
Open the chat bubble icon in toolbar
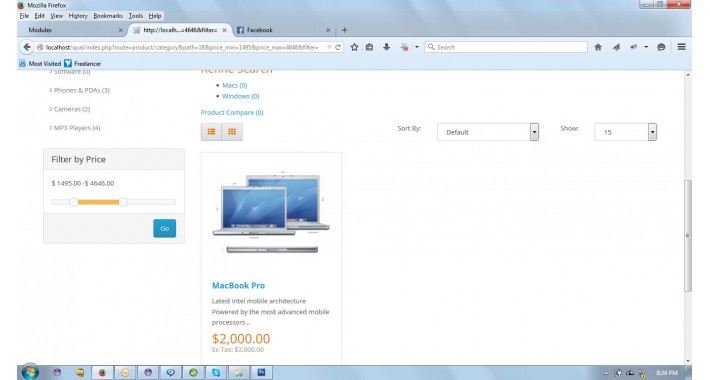coord(661,47)
